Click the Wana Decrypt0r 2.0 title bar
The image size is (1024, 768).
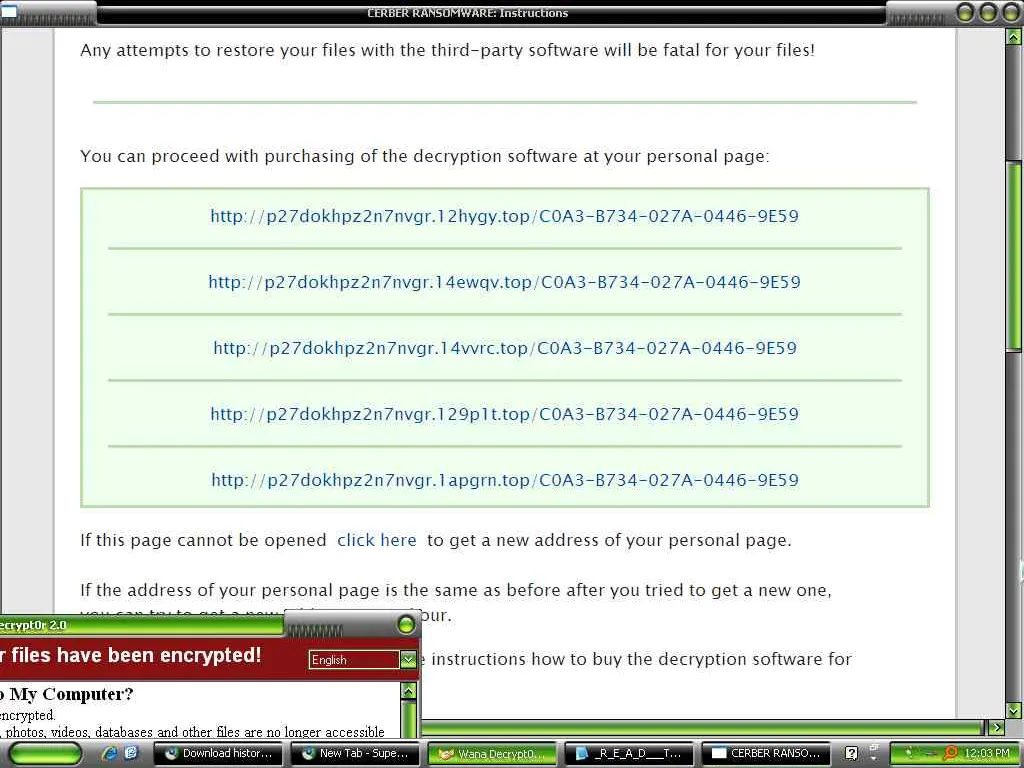[x=142, y=625]
